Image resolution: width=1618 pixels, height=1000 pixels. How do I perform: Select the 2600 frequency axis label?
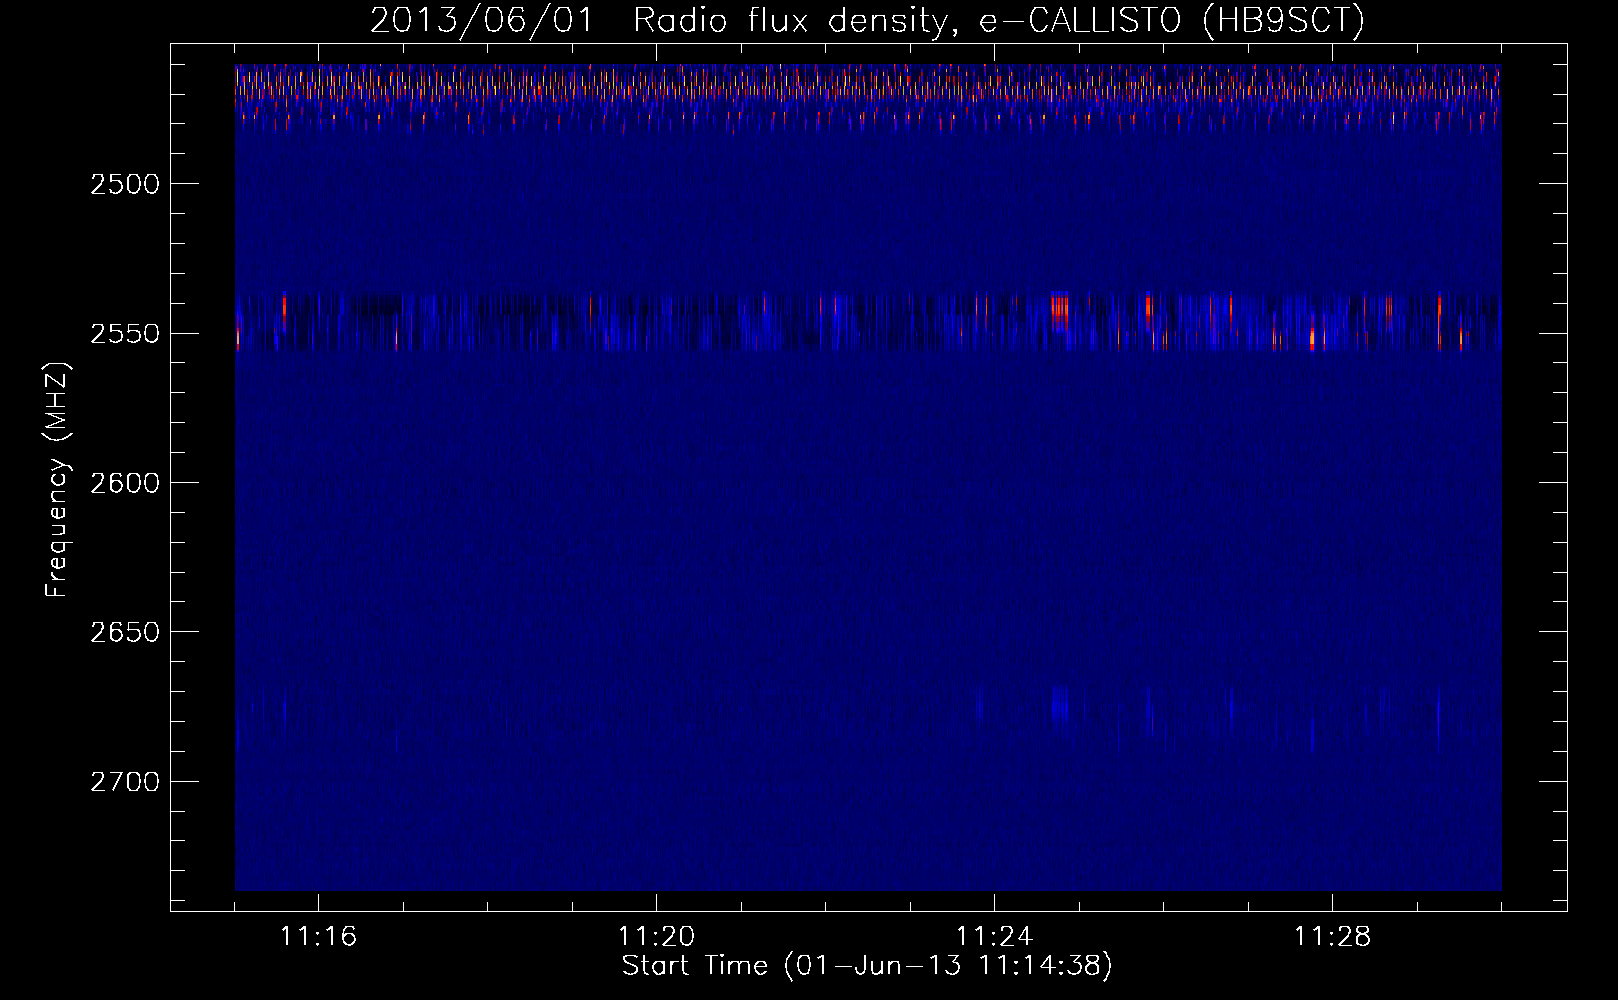pos(124,483)
